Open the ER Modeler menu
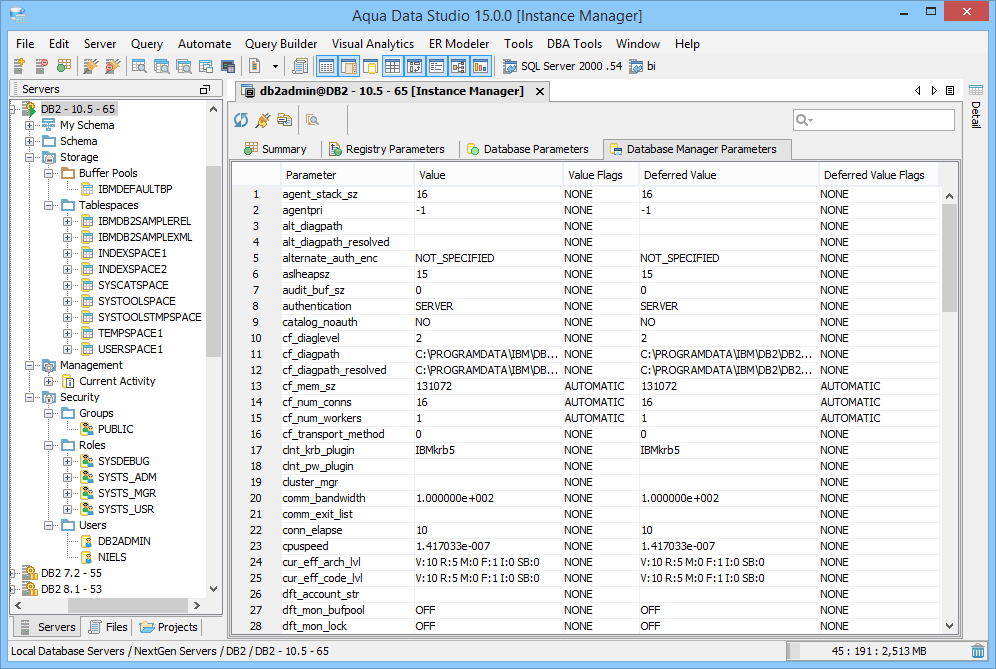The image size is (996, 669). click(x=458, y=43)
